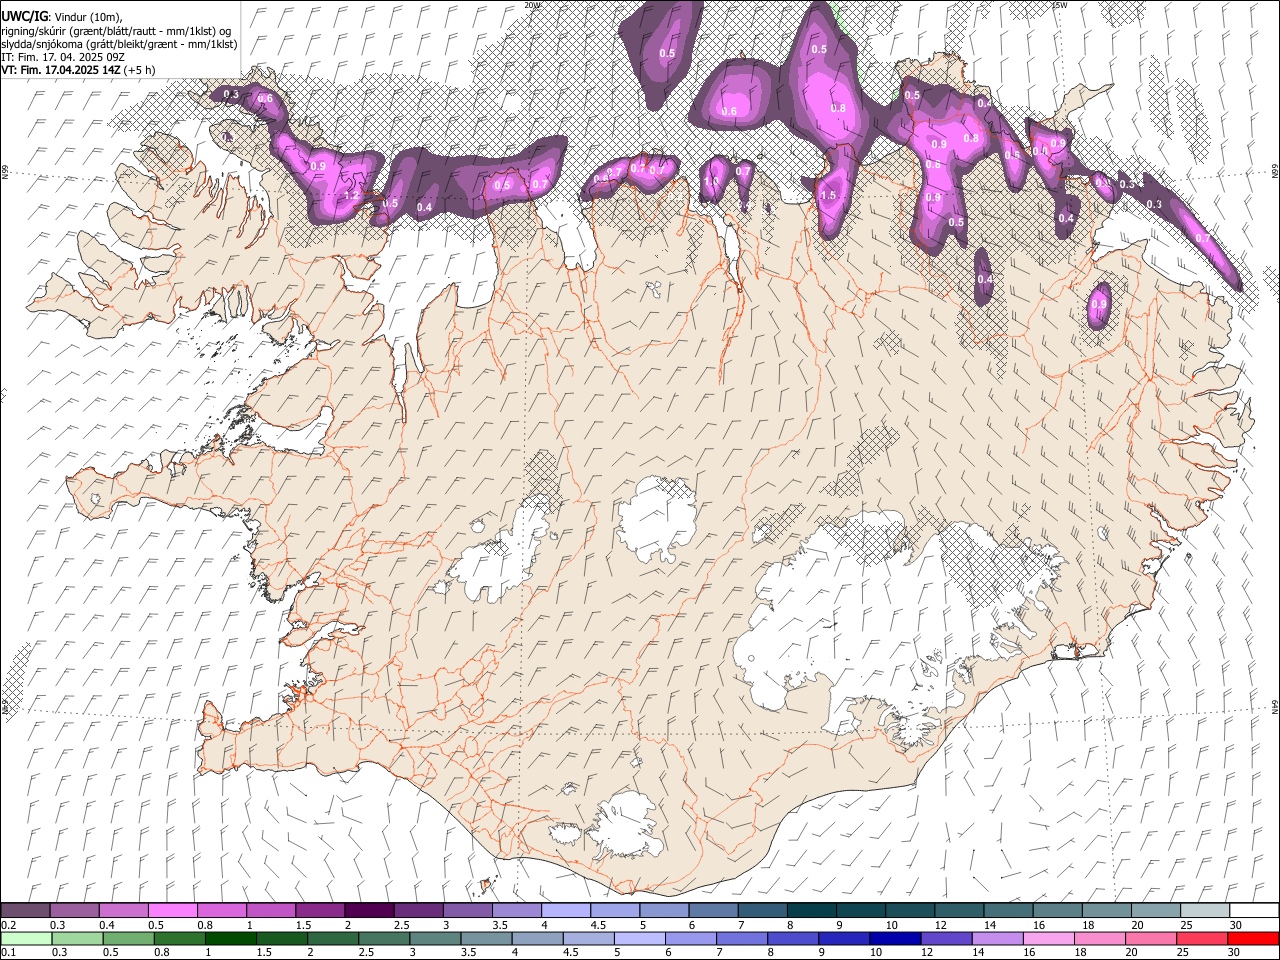Select top-row legend swatch between 4 and 4.5
The image size is (1280, 960).
[x=565, y=910]
